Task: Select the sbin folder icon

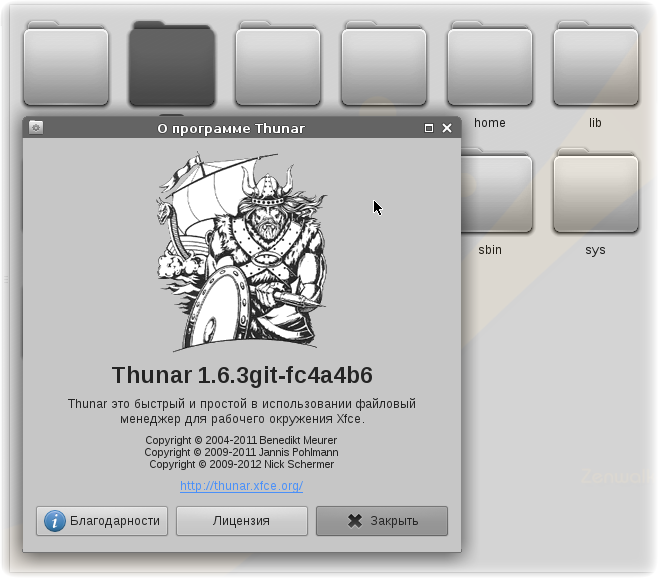Action: 496,190
